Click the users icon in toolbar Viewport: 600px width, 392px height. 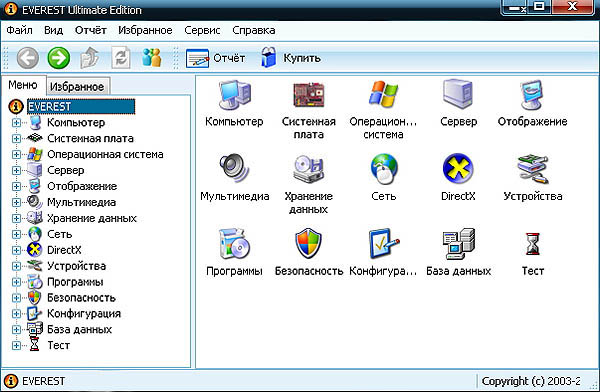pyautogui.click(x=152, y=58)
